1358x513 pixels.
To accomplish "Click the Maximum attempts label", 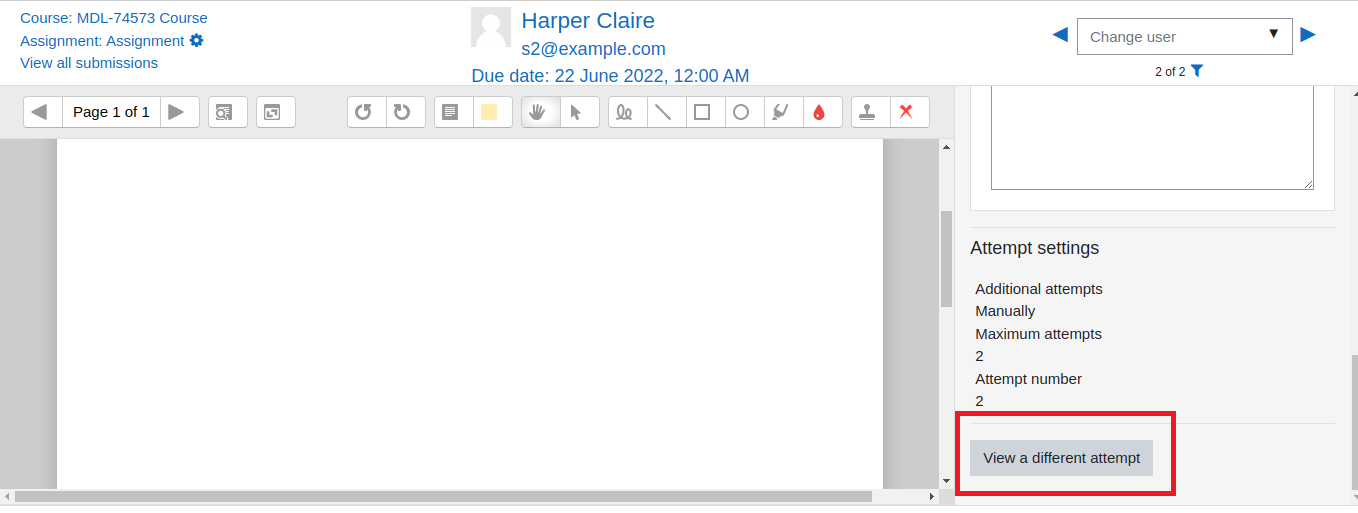I will click(1038, 333).
